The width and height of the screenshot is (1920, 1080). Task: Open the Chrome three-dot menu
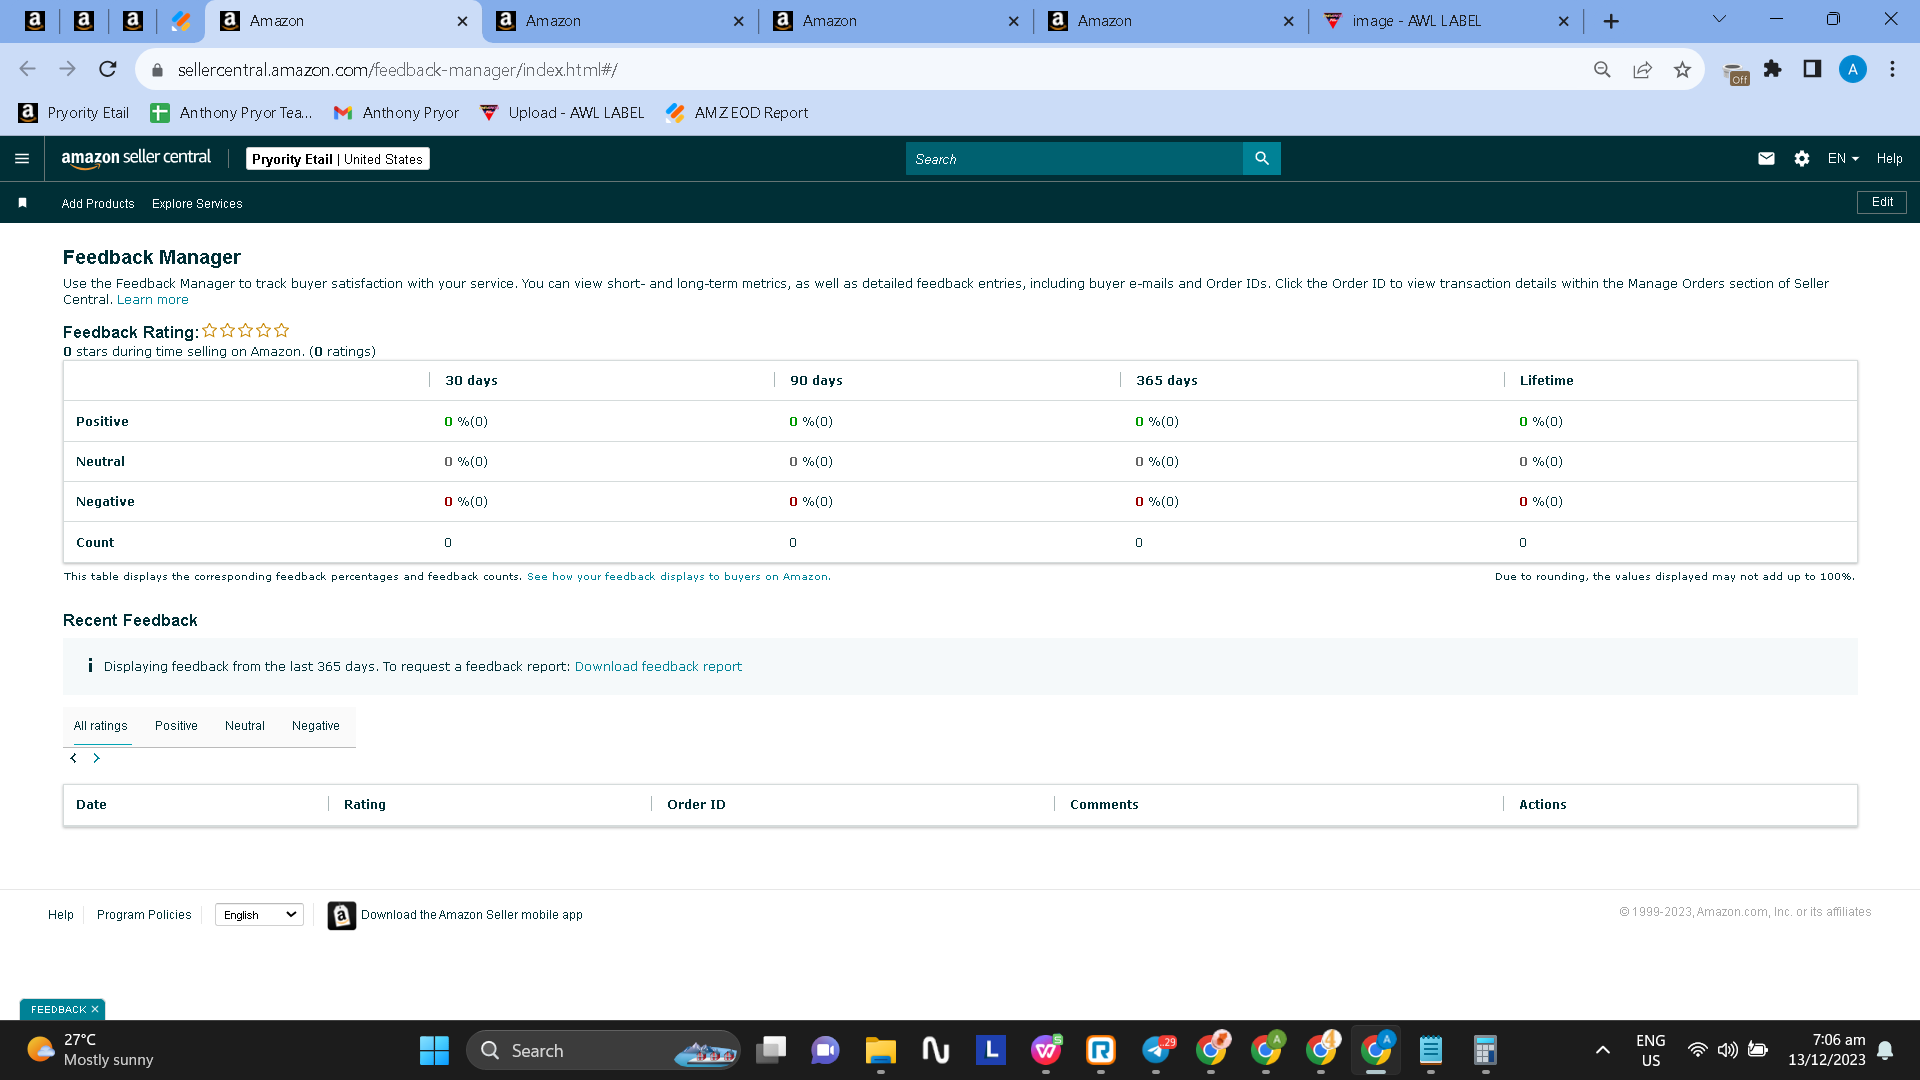pos(1892,69)
